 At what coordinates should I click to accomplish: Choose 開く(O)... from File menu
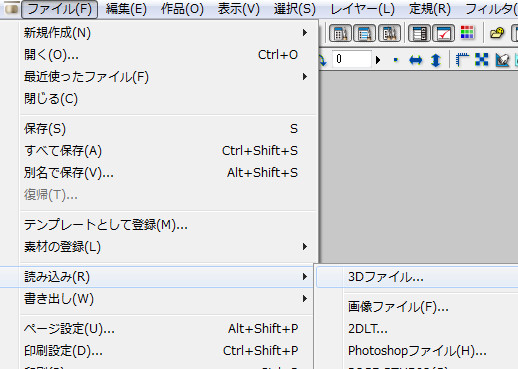(x=166, y=55)
